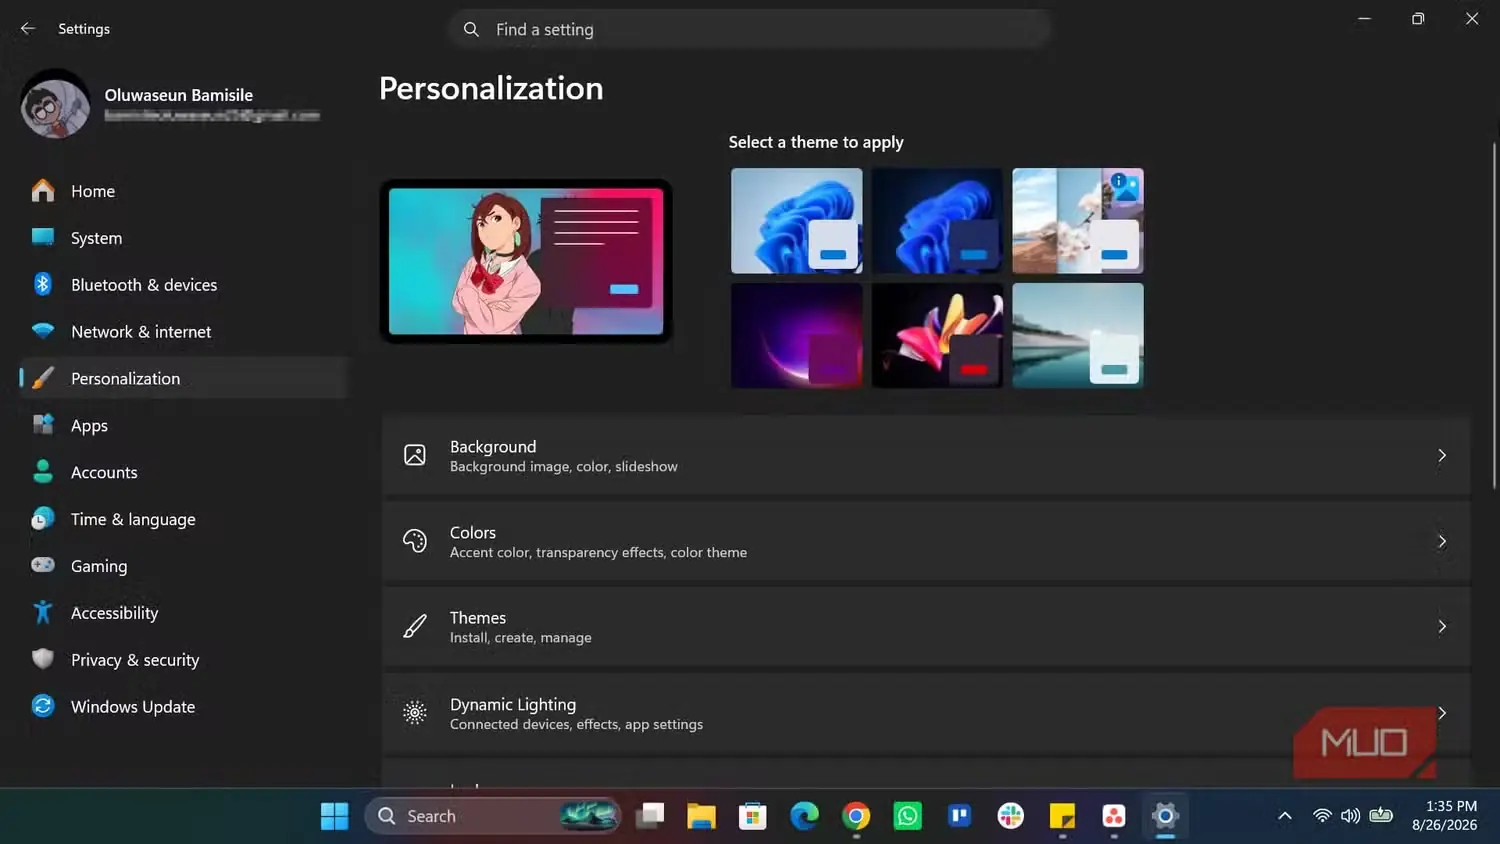Image resolution: width=1500 pixels, height=844 pixels.
Task: Open WhatsApp from the taskbar
Action: click(908, 816)
